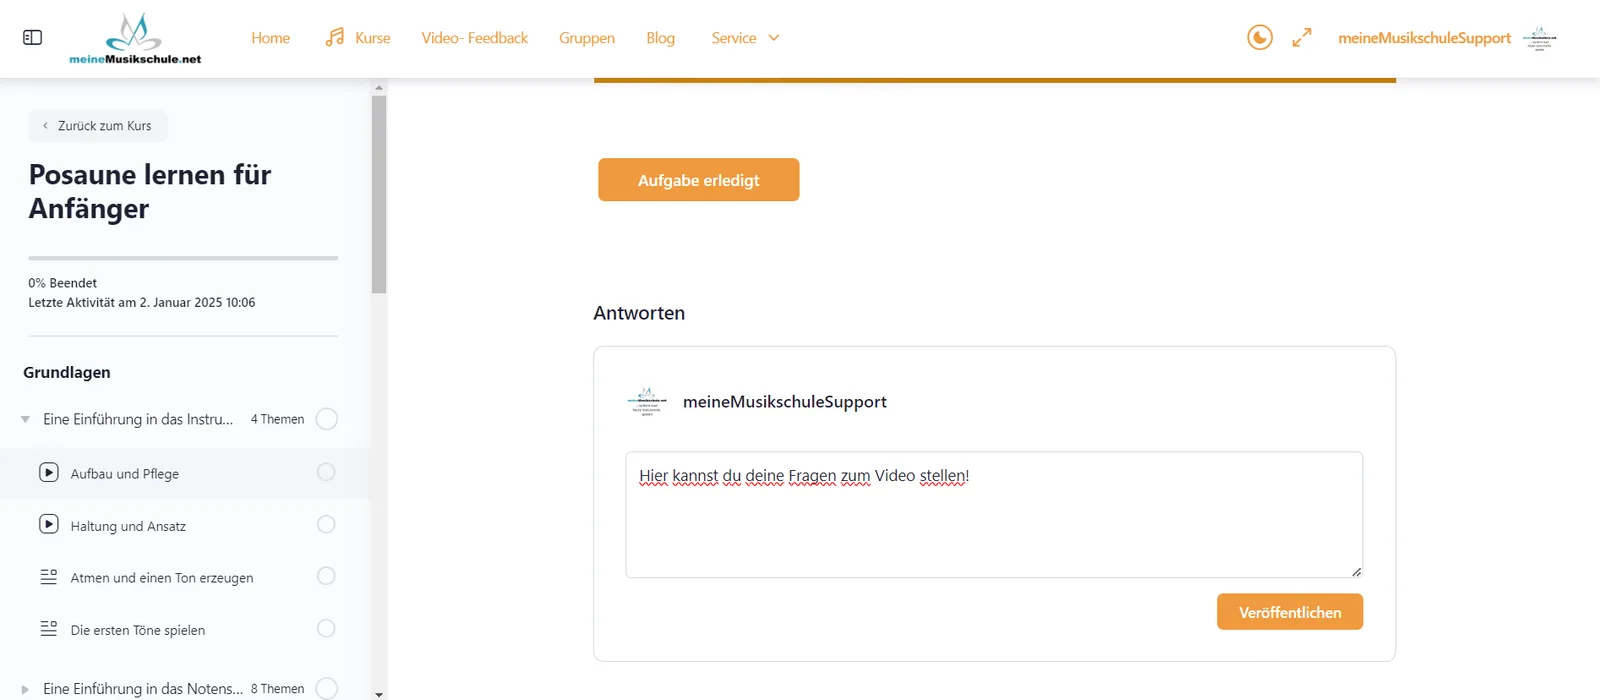
Task: Toggle completion circle for Die ersten Töne spielen
Action: pyautogui.click(x=326, y=628)
